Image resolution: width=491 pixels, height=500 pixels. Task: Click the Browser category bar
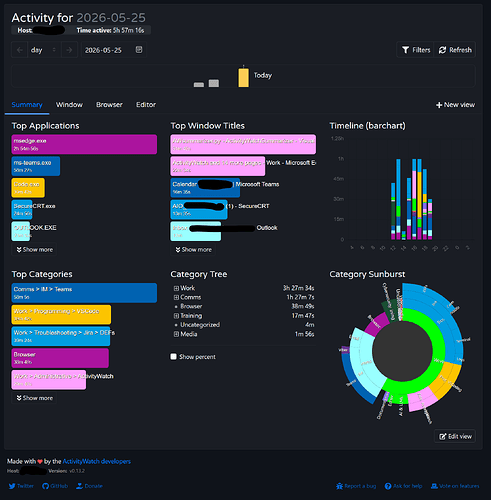click(60, 358)
